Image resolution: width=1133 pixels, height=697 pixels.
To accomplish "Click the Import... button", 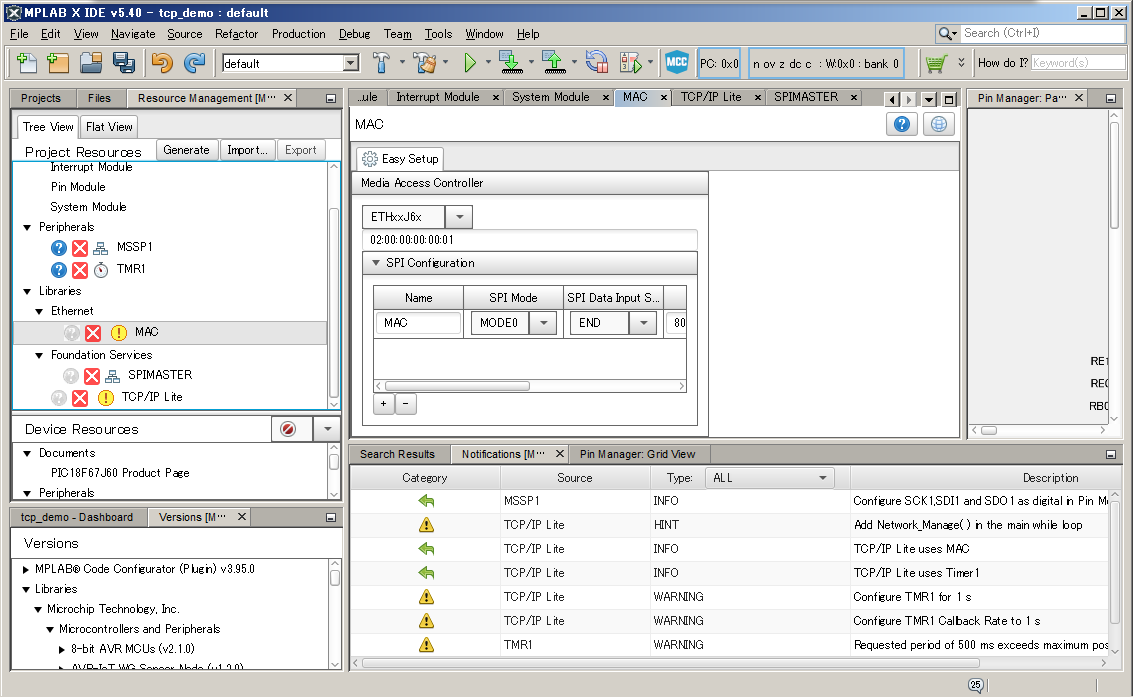I will (x=247, y=150).
